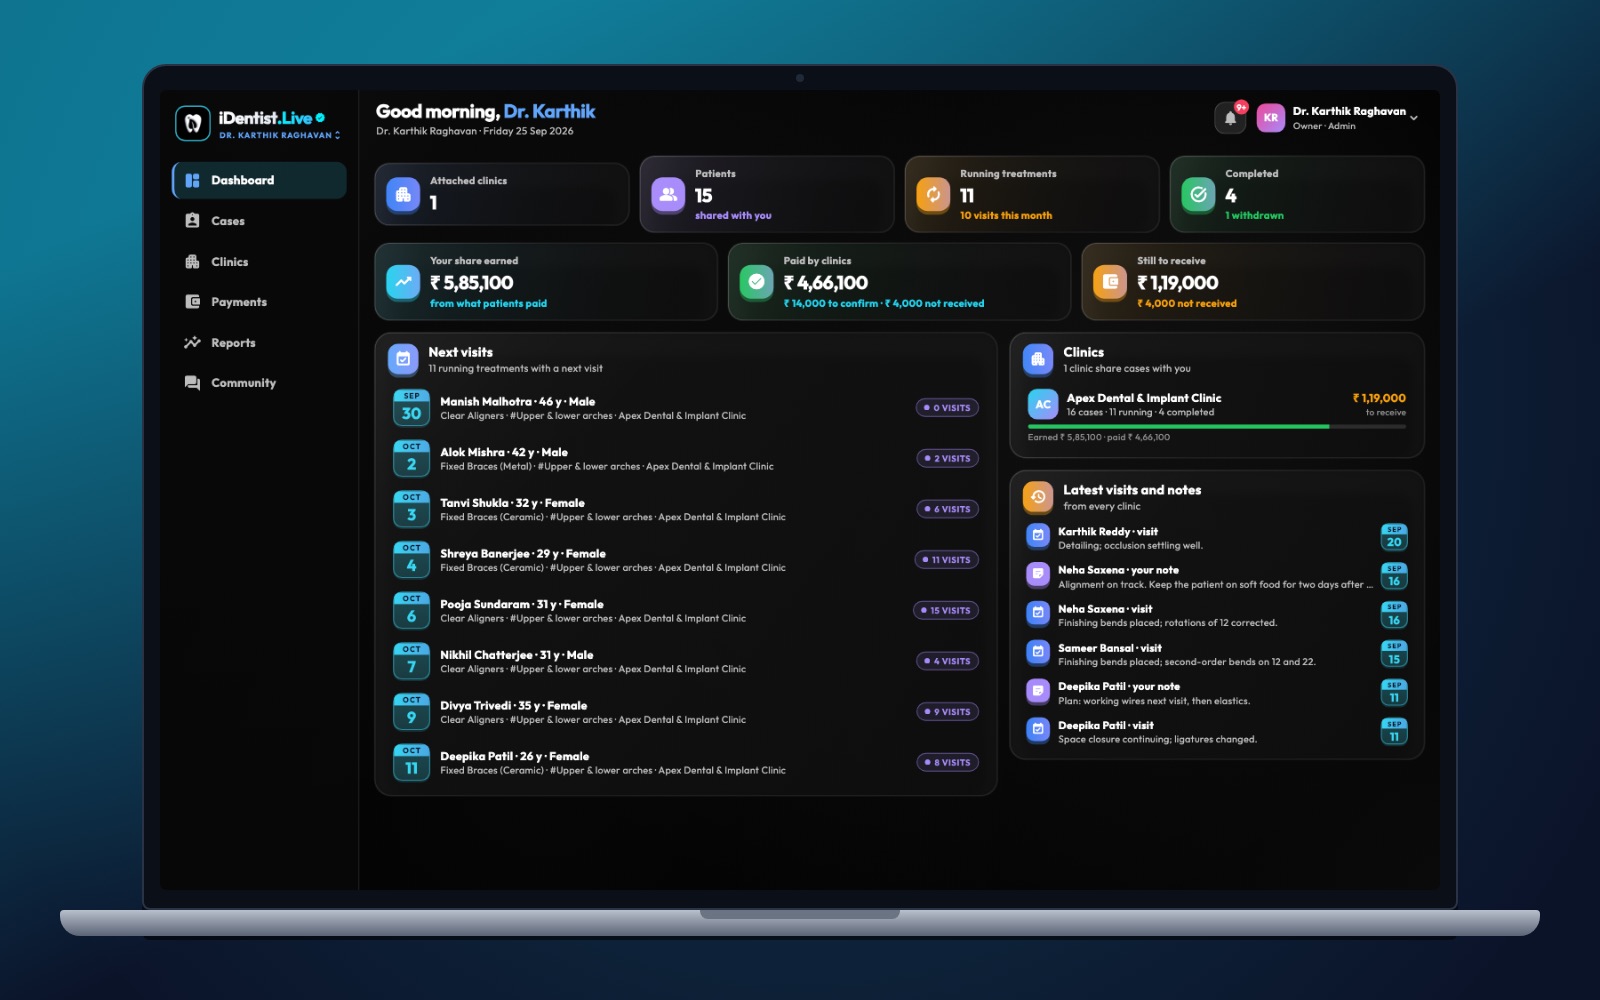The width and height of the screenshot is (1600, 1000).
Task: Click the Next visits calendar icon
Action: tap(403, 359)
